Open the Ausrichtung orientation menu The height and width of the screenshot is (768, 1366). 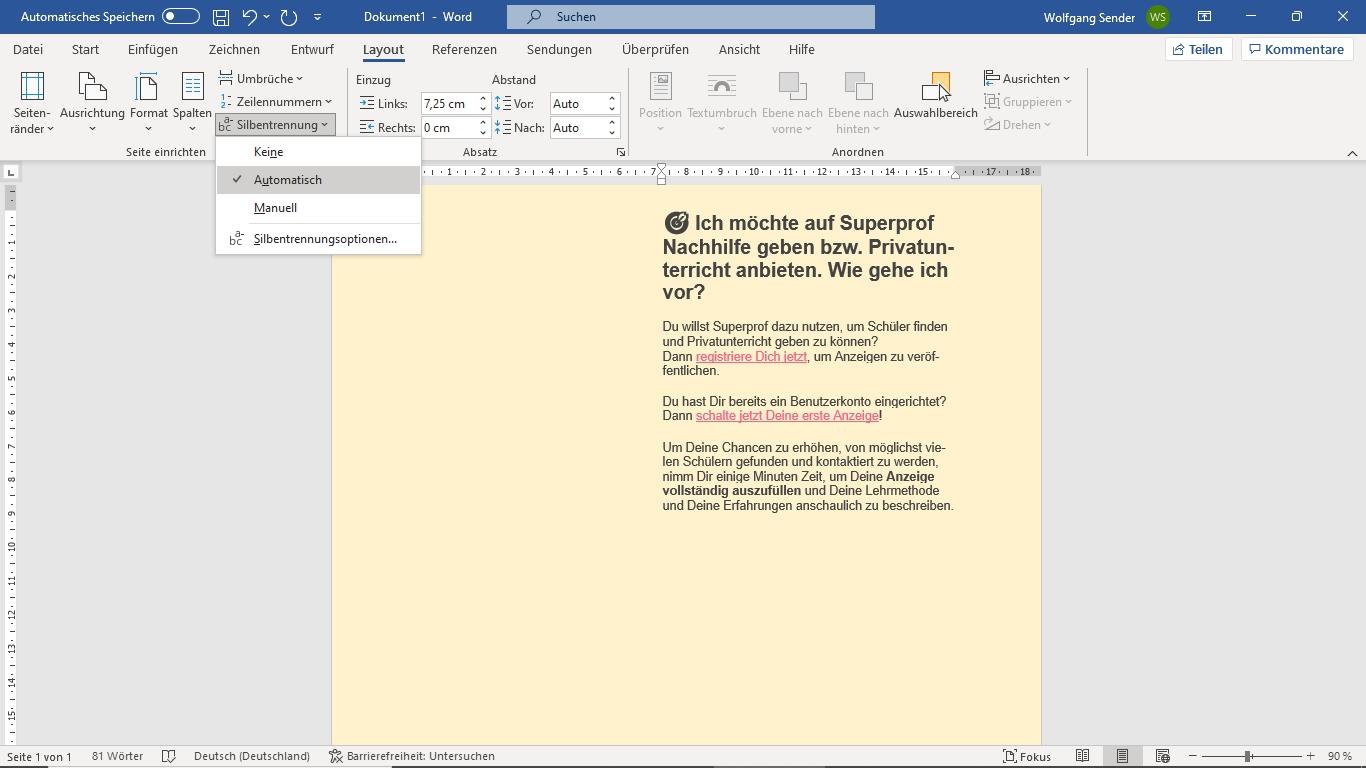point(92,103)
